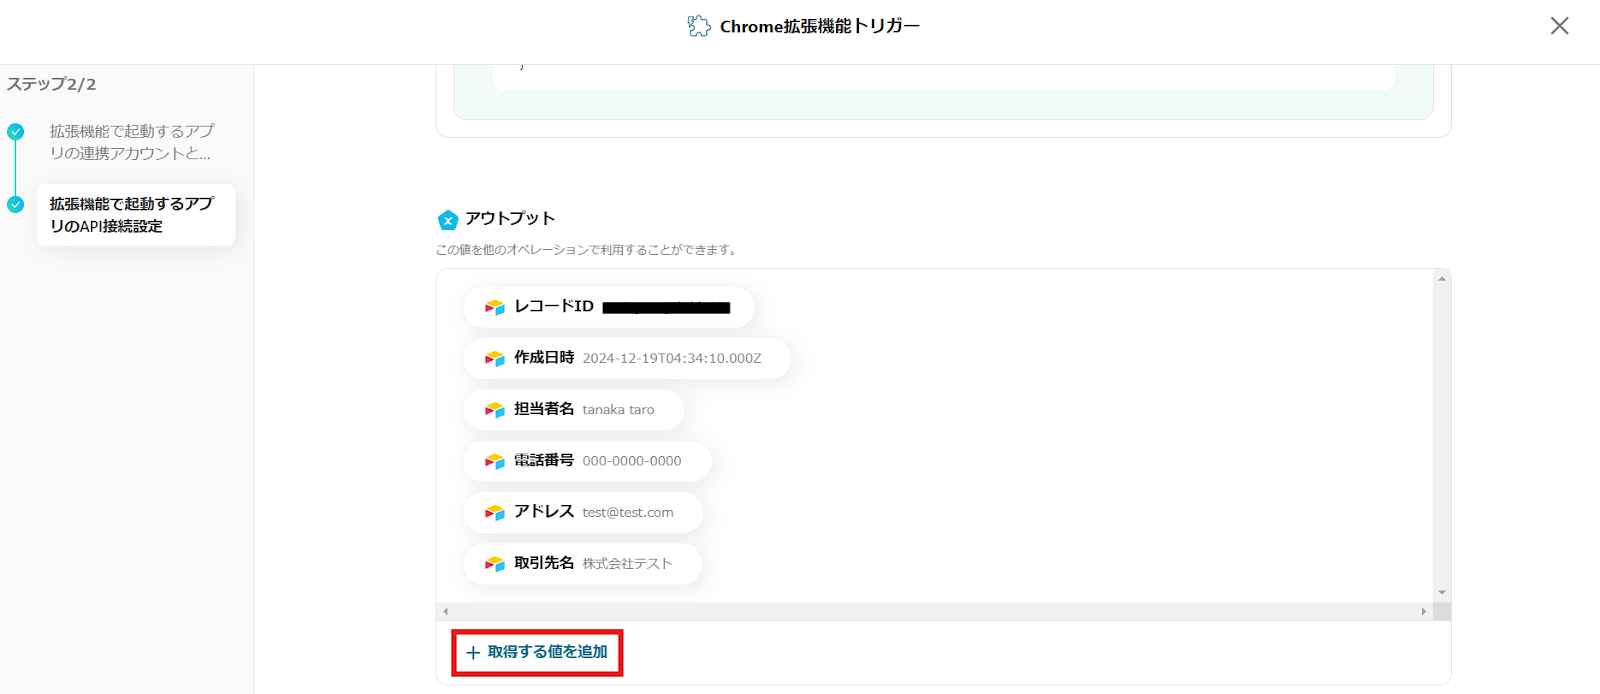Close the Chrome拡張機能トリガー dialog
This screenshot has height=694, width=1600.
(x=1559, y=26)
